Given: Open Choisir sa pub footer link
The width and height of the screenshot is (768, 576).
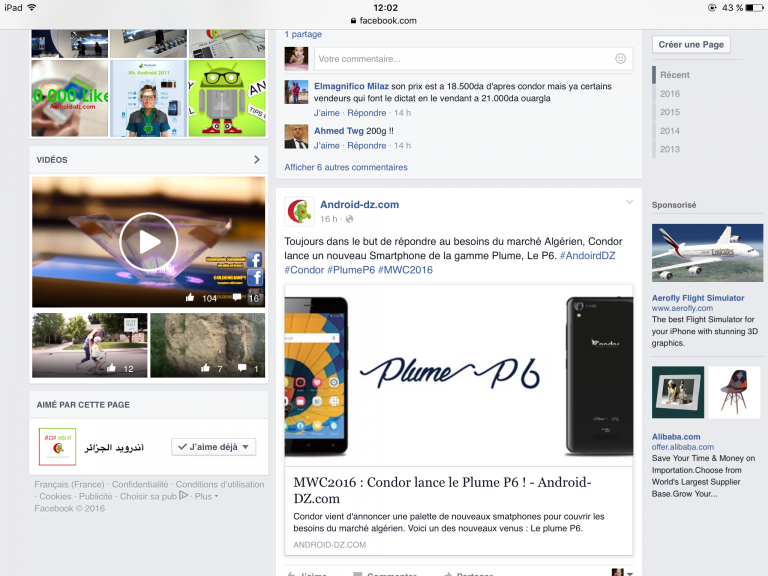Looking at the screenshot, I should pyautogui.click(x=148, y=496).
